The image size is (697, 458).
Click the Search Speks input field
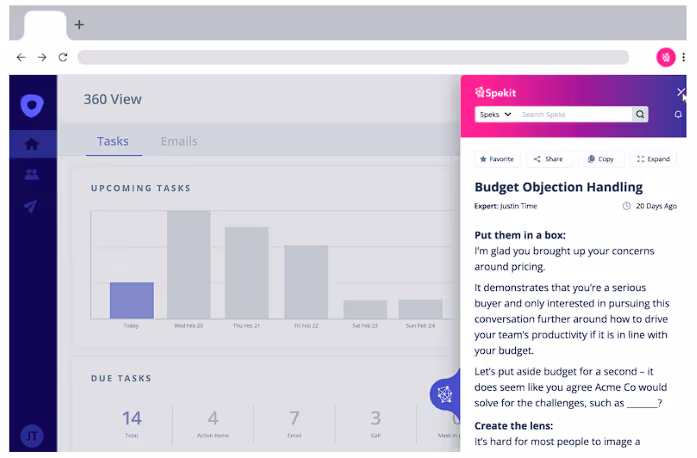click(574, 115)
